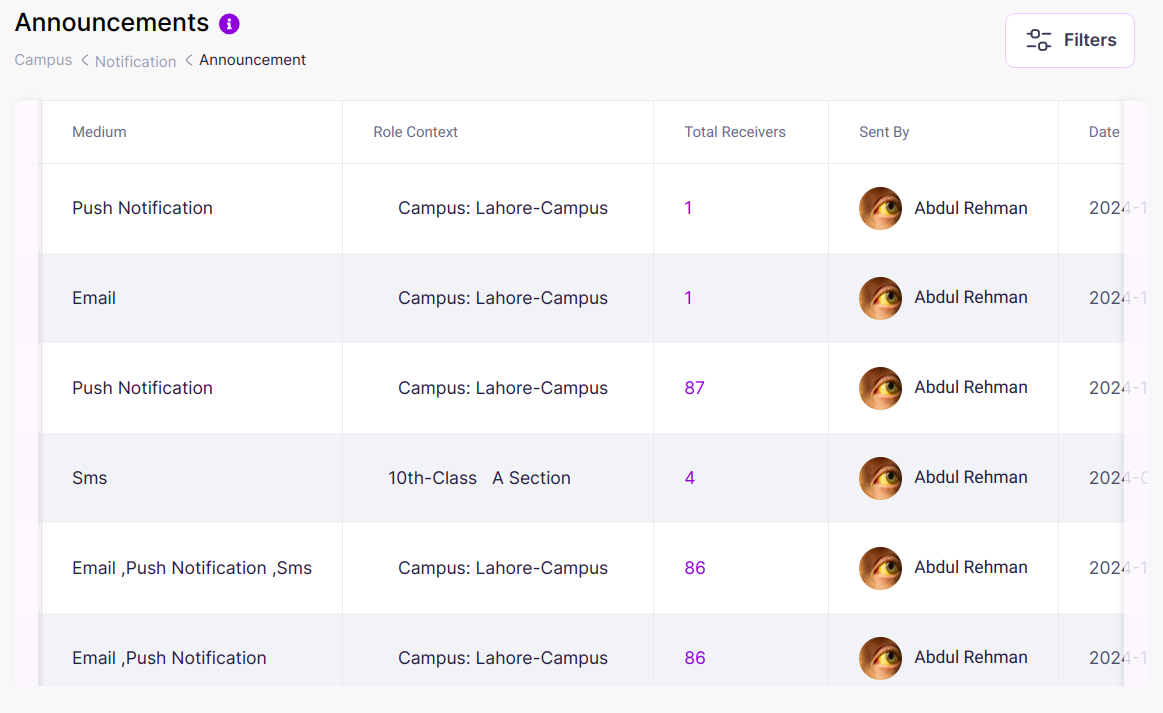1163x713 pixels.
Task: Click the avatar in the Email ,Push Notification ,Sms row
Action: 880,567
